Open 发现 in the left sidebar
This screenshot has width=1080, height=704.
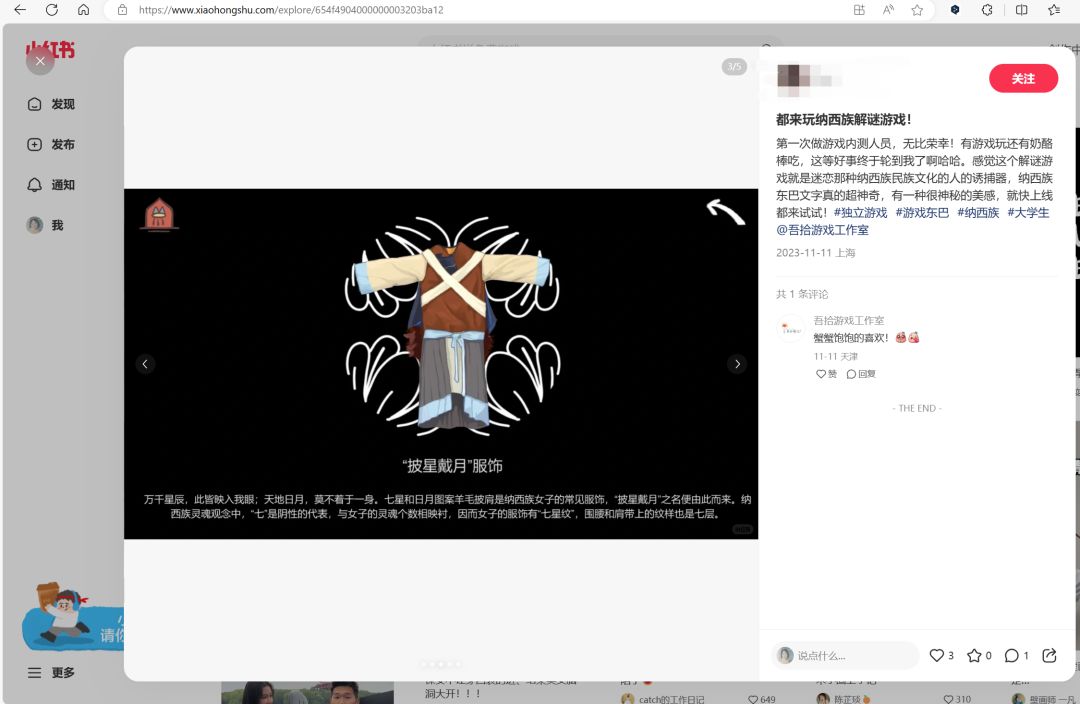(x=51, y=104)
